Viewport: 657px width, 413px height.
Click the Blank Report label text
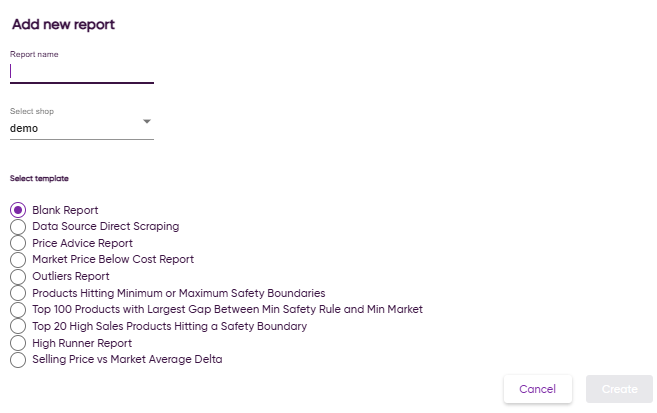[65, 210]
